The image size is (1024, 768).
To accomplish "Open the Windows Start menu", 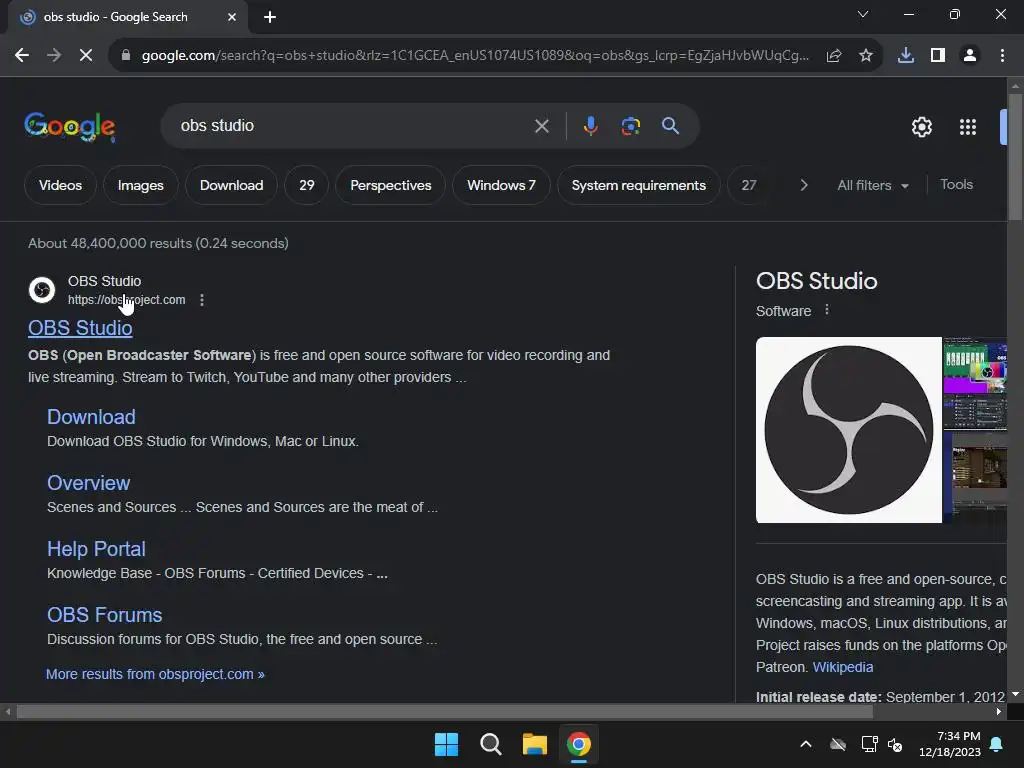I will (x=447, y=744).
